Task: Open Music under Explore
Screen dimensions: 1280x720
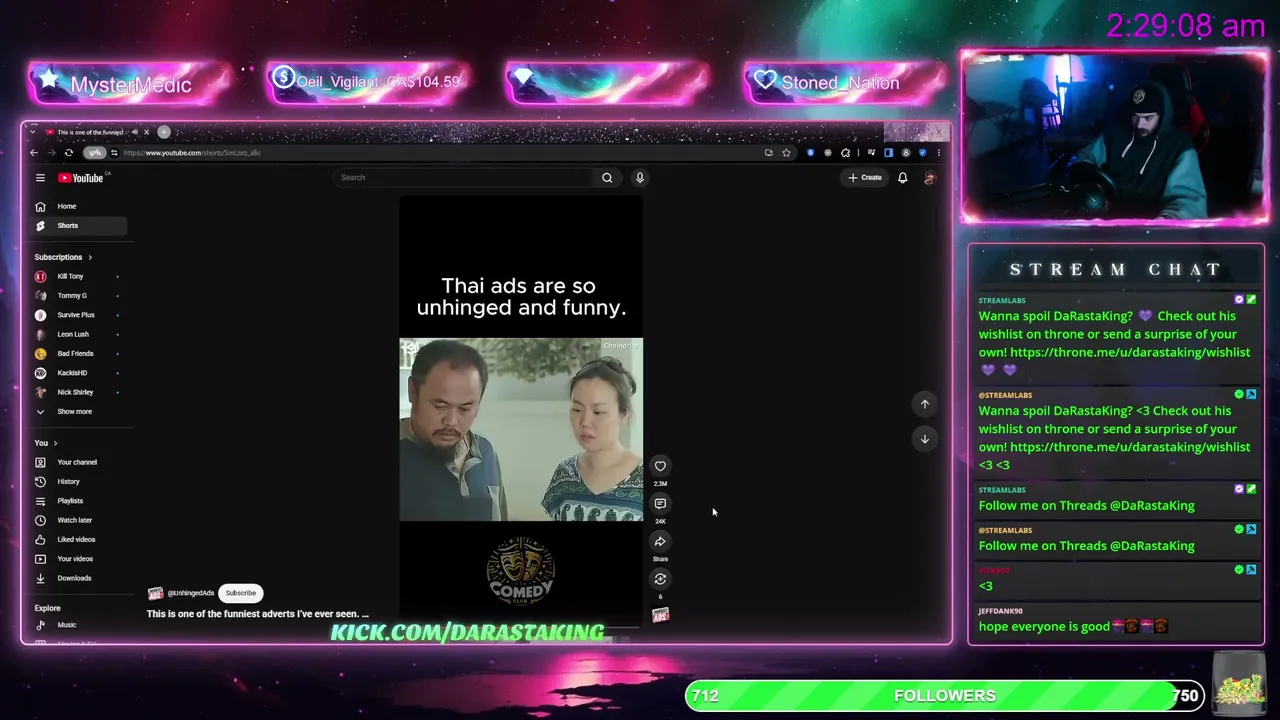Action: 79,625
